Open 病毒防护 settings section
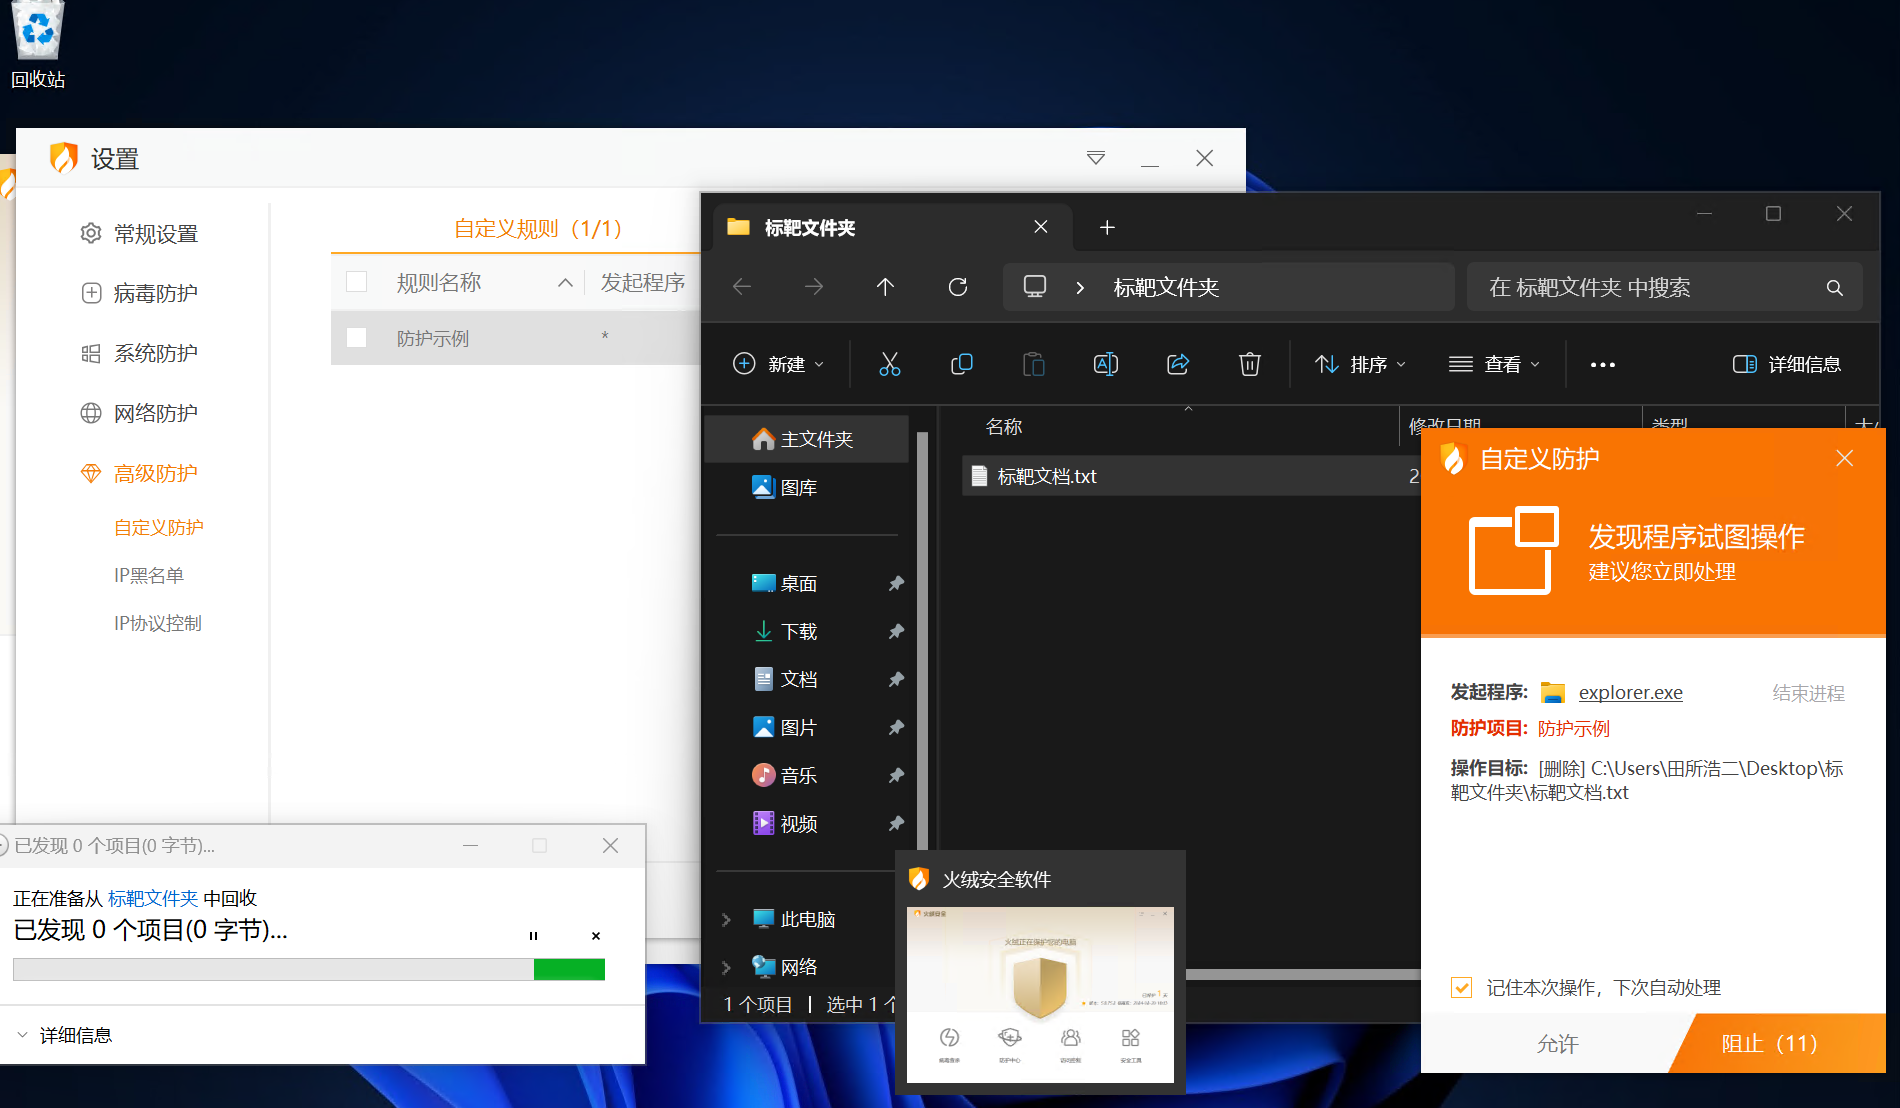 click(x=139, y=293)
